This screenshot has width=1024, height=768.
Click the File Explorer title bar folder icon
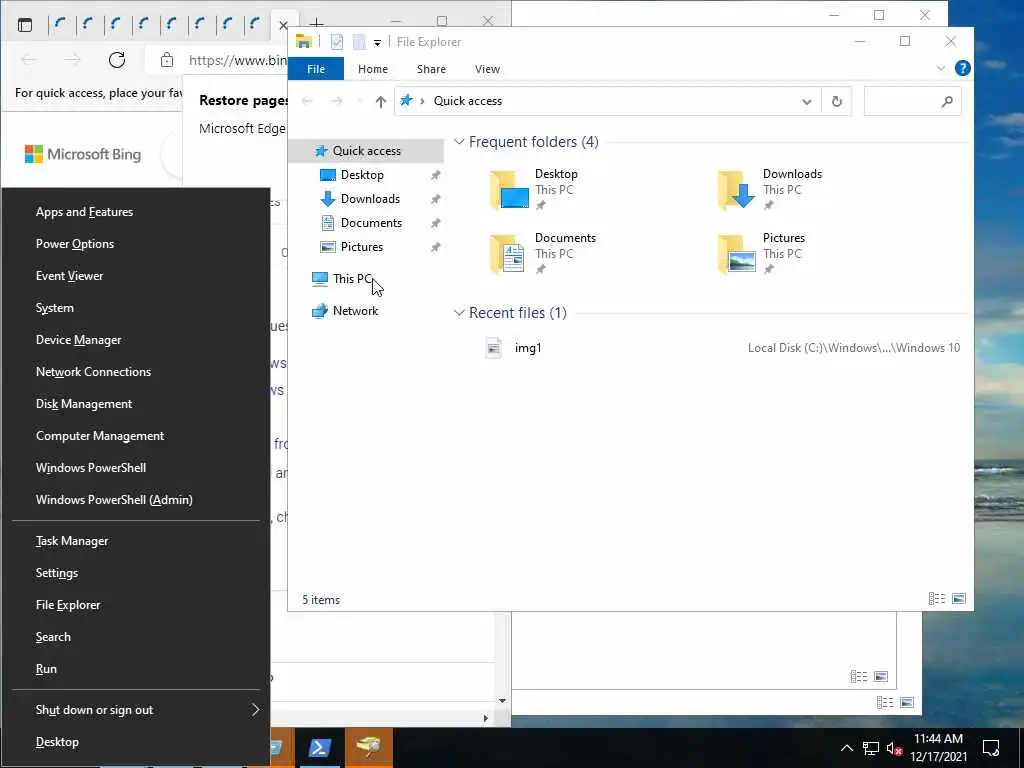coord(304,41)
